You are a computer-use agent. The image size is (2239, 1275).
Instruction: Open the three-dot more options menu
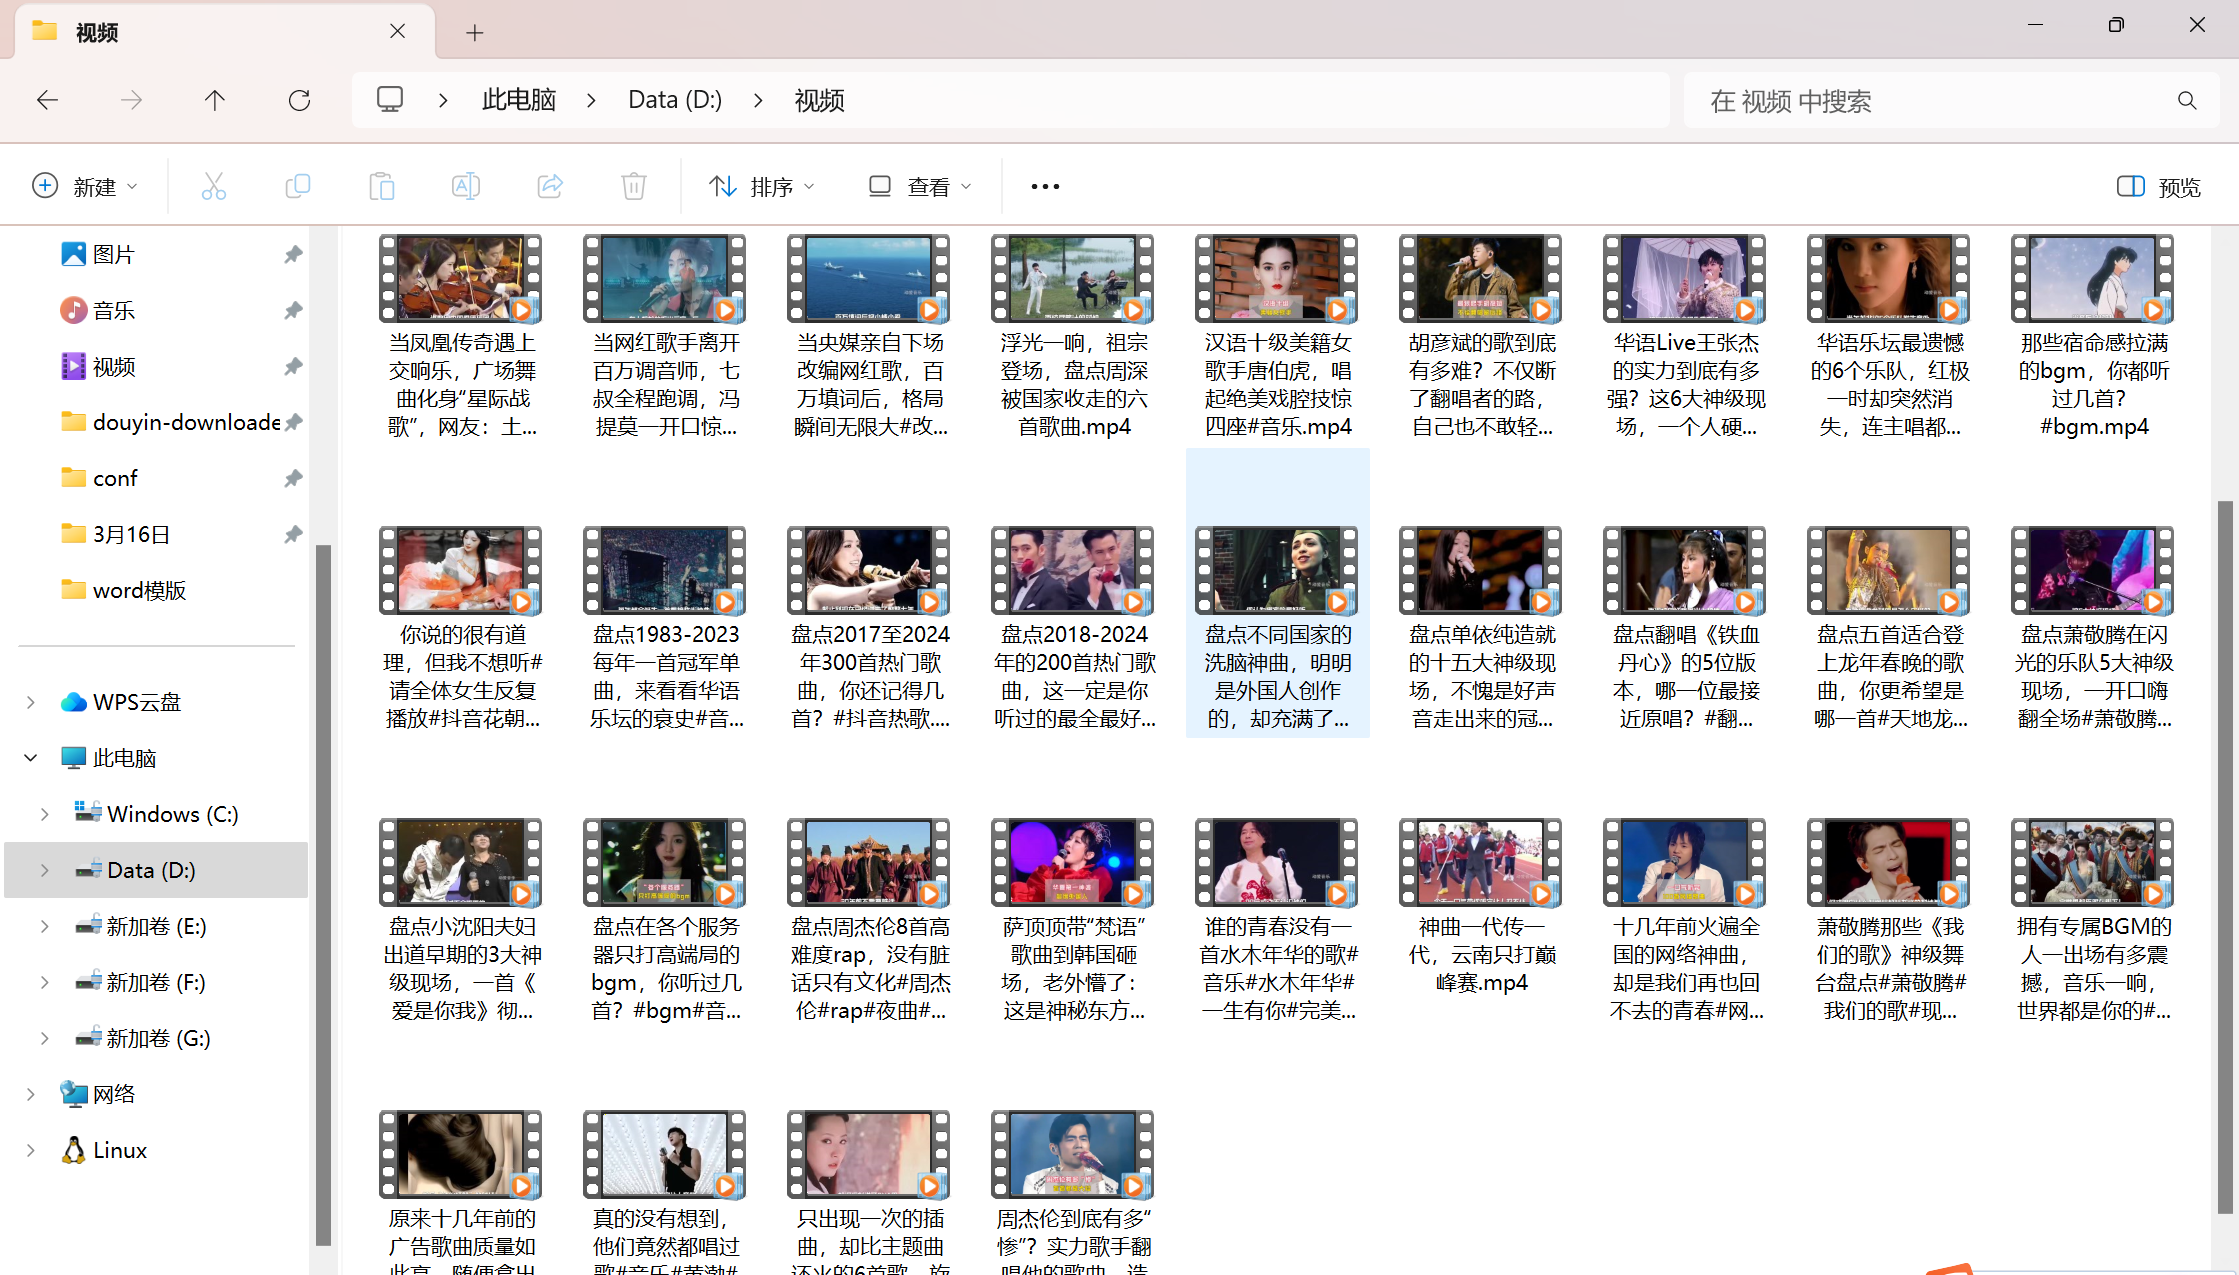(1045, 187)
